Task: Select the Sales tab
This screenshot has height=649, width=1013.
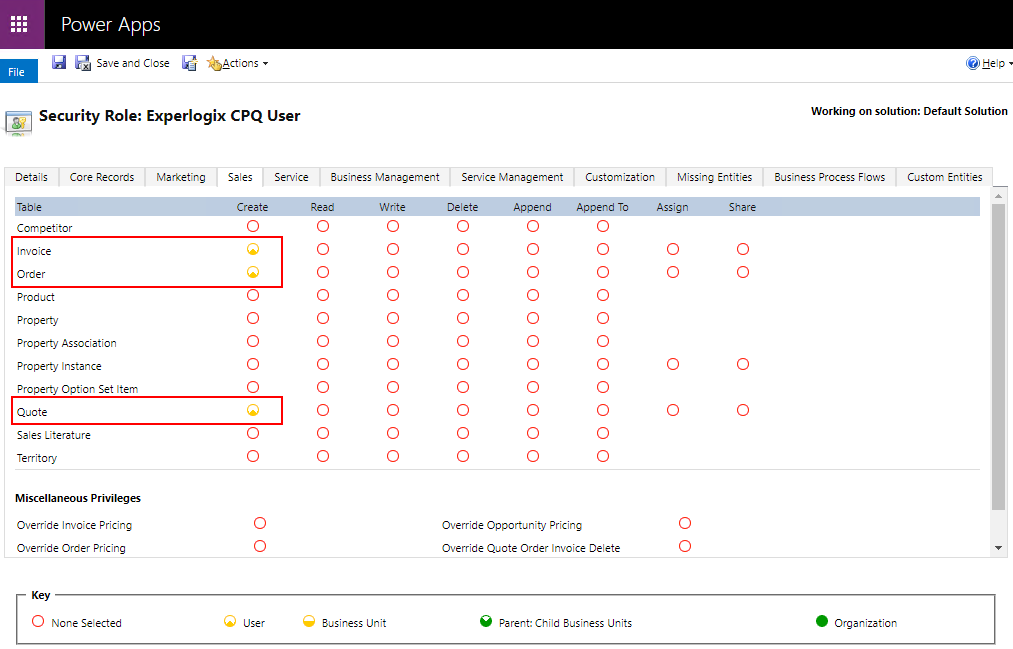Action: pyautogui.click(x=240, y=177)
